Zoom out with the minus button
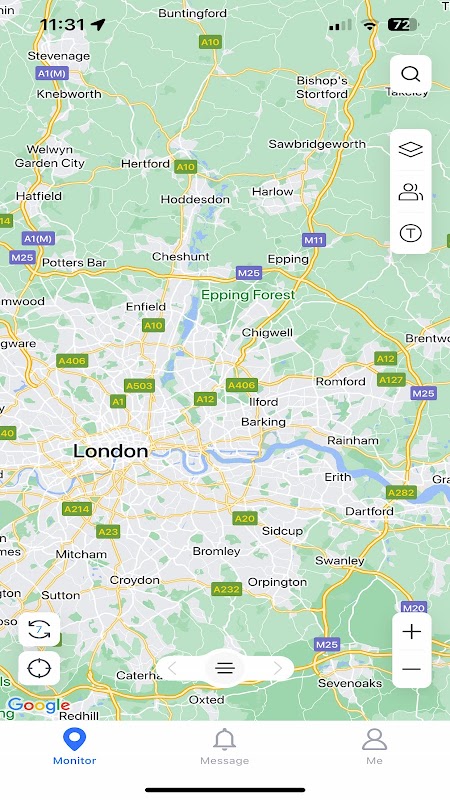450x800 pixels. pos(412,669)
